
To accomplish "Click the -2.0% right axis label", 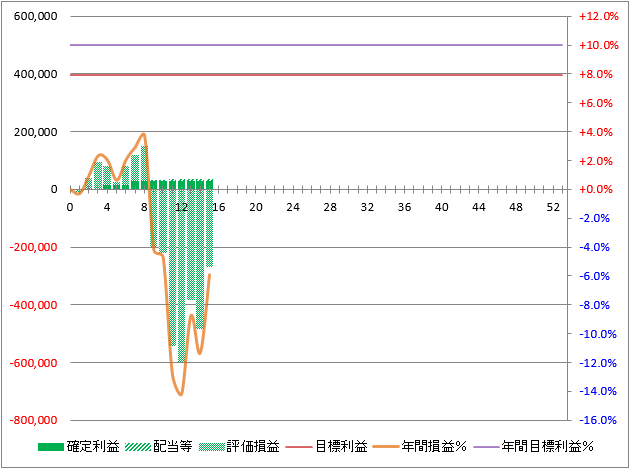I will coord(595,218).
